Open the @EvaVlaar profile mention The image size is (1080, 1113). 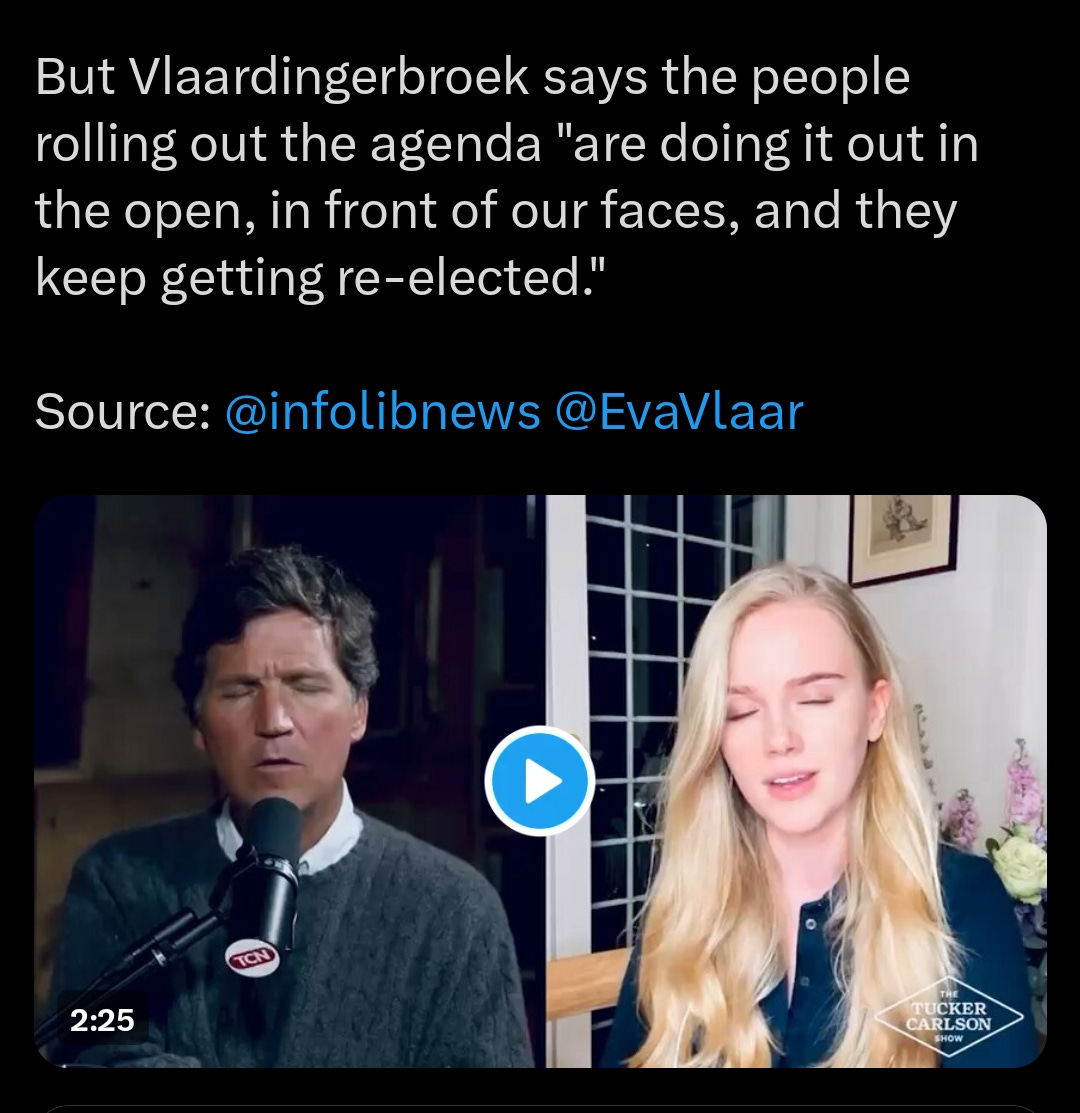(679, 411)
